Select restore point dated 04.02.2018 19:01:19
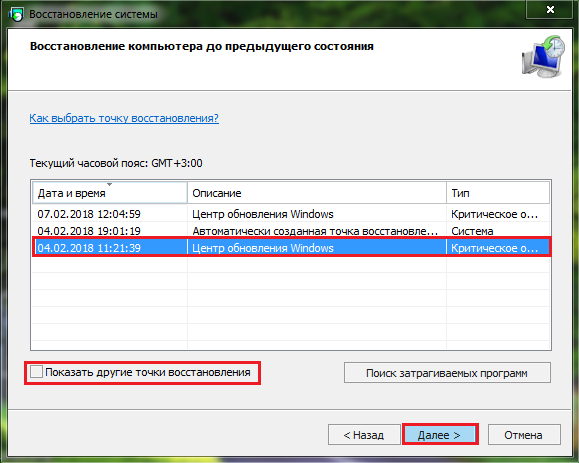 [x=291, y=231]
